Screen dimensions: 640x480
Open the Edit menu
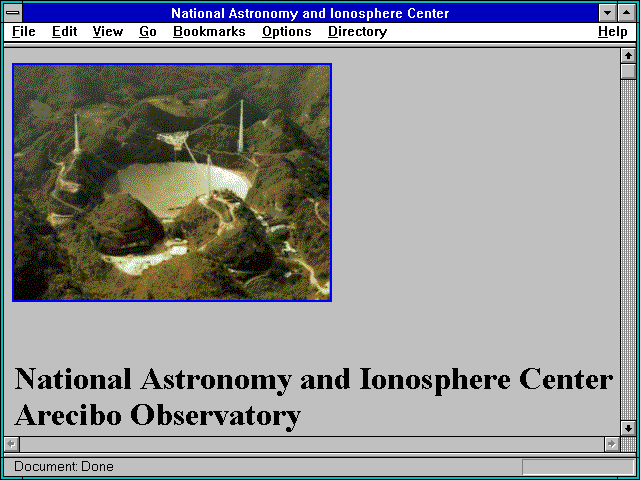click(64, 32)
